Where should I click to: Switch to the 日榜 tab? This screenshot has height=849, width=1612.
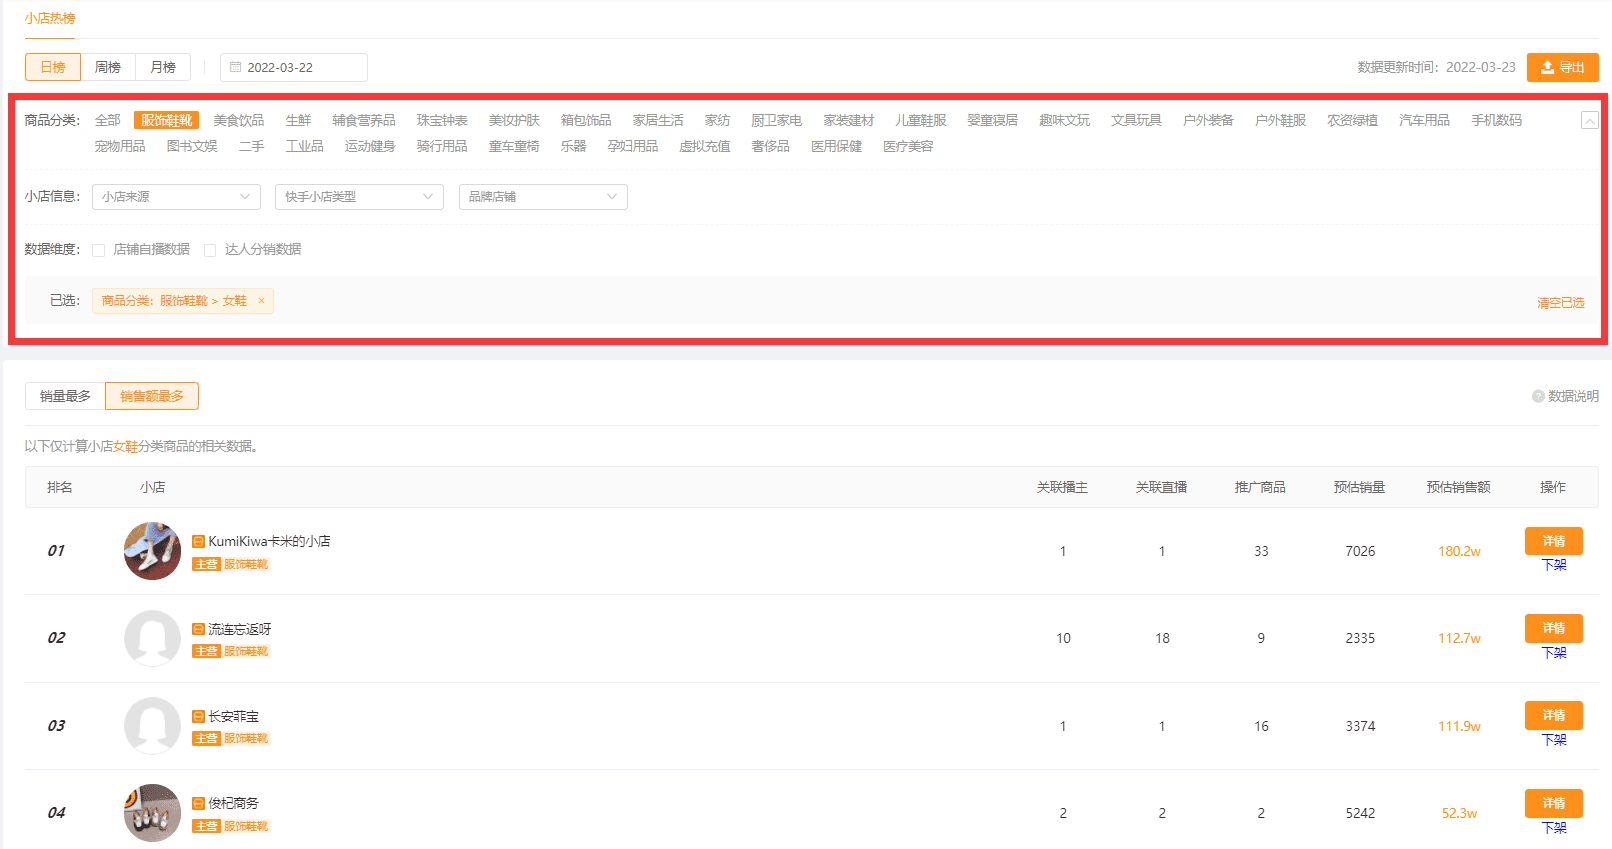(53, 67)
